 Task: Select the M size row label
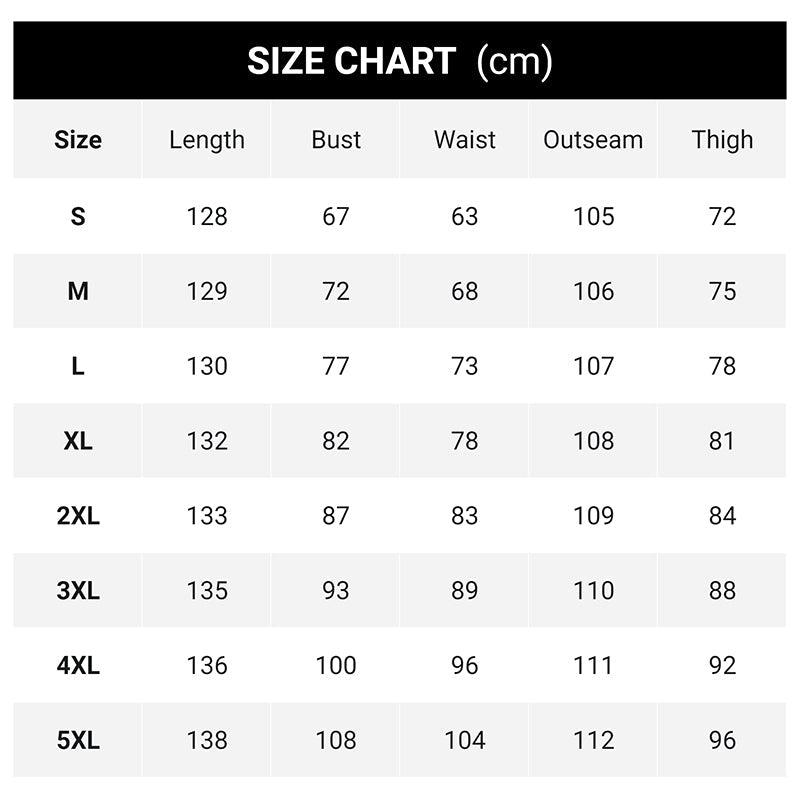point(78,291)
